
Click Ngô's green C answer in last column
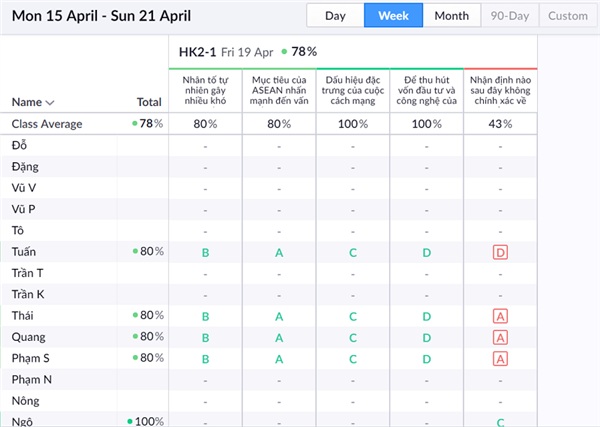click(500, 422)
